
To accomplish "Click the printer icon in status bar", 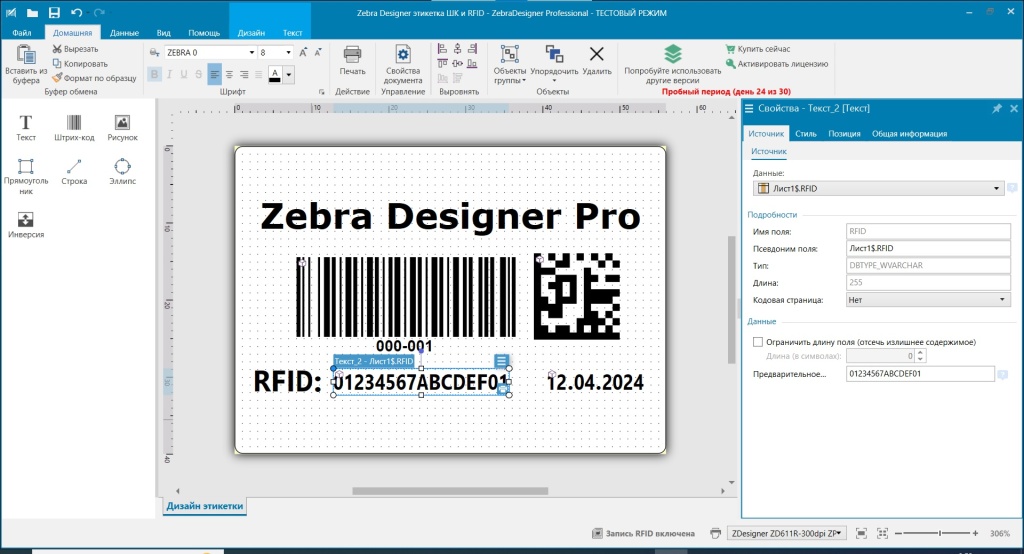I will click(x=715, y=534).
